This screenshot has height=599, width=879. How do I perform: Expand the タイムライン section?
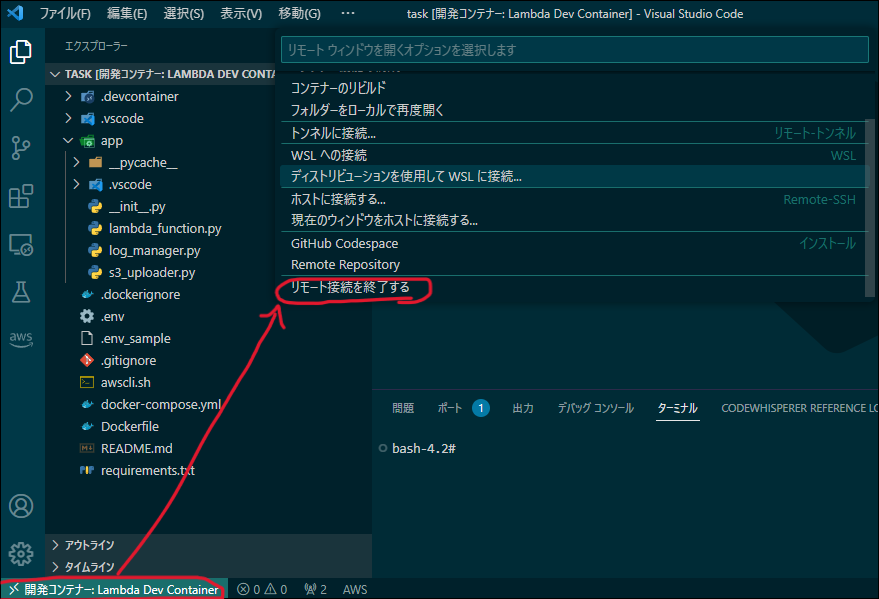[55, 567]
